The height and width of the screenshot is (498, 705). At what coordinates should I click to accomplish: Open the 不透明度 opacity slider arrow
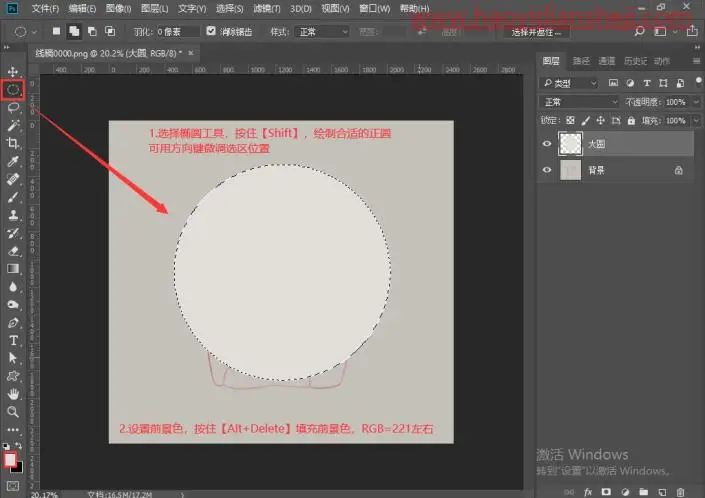coord(696,102)
